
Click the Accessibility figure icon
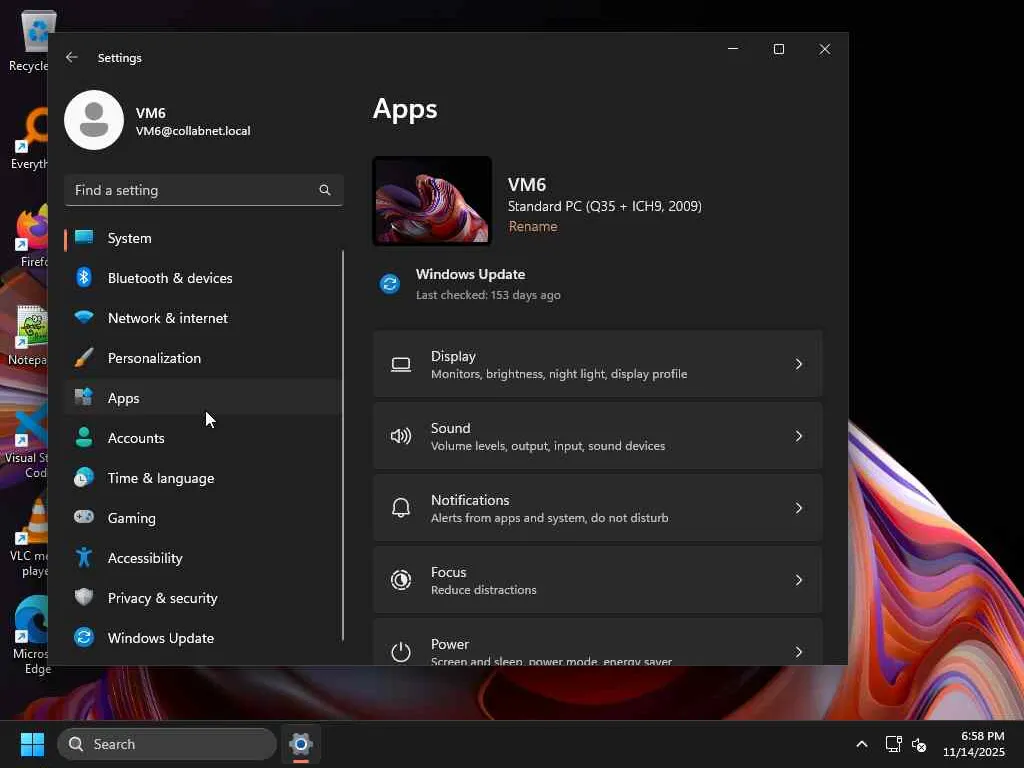pos(85,558)
